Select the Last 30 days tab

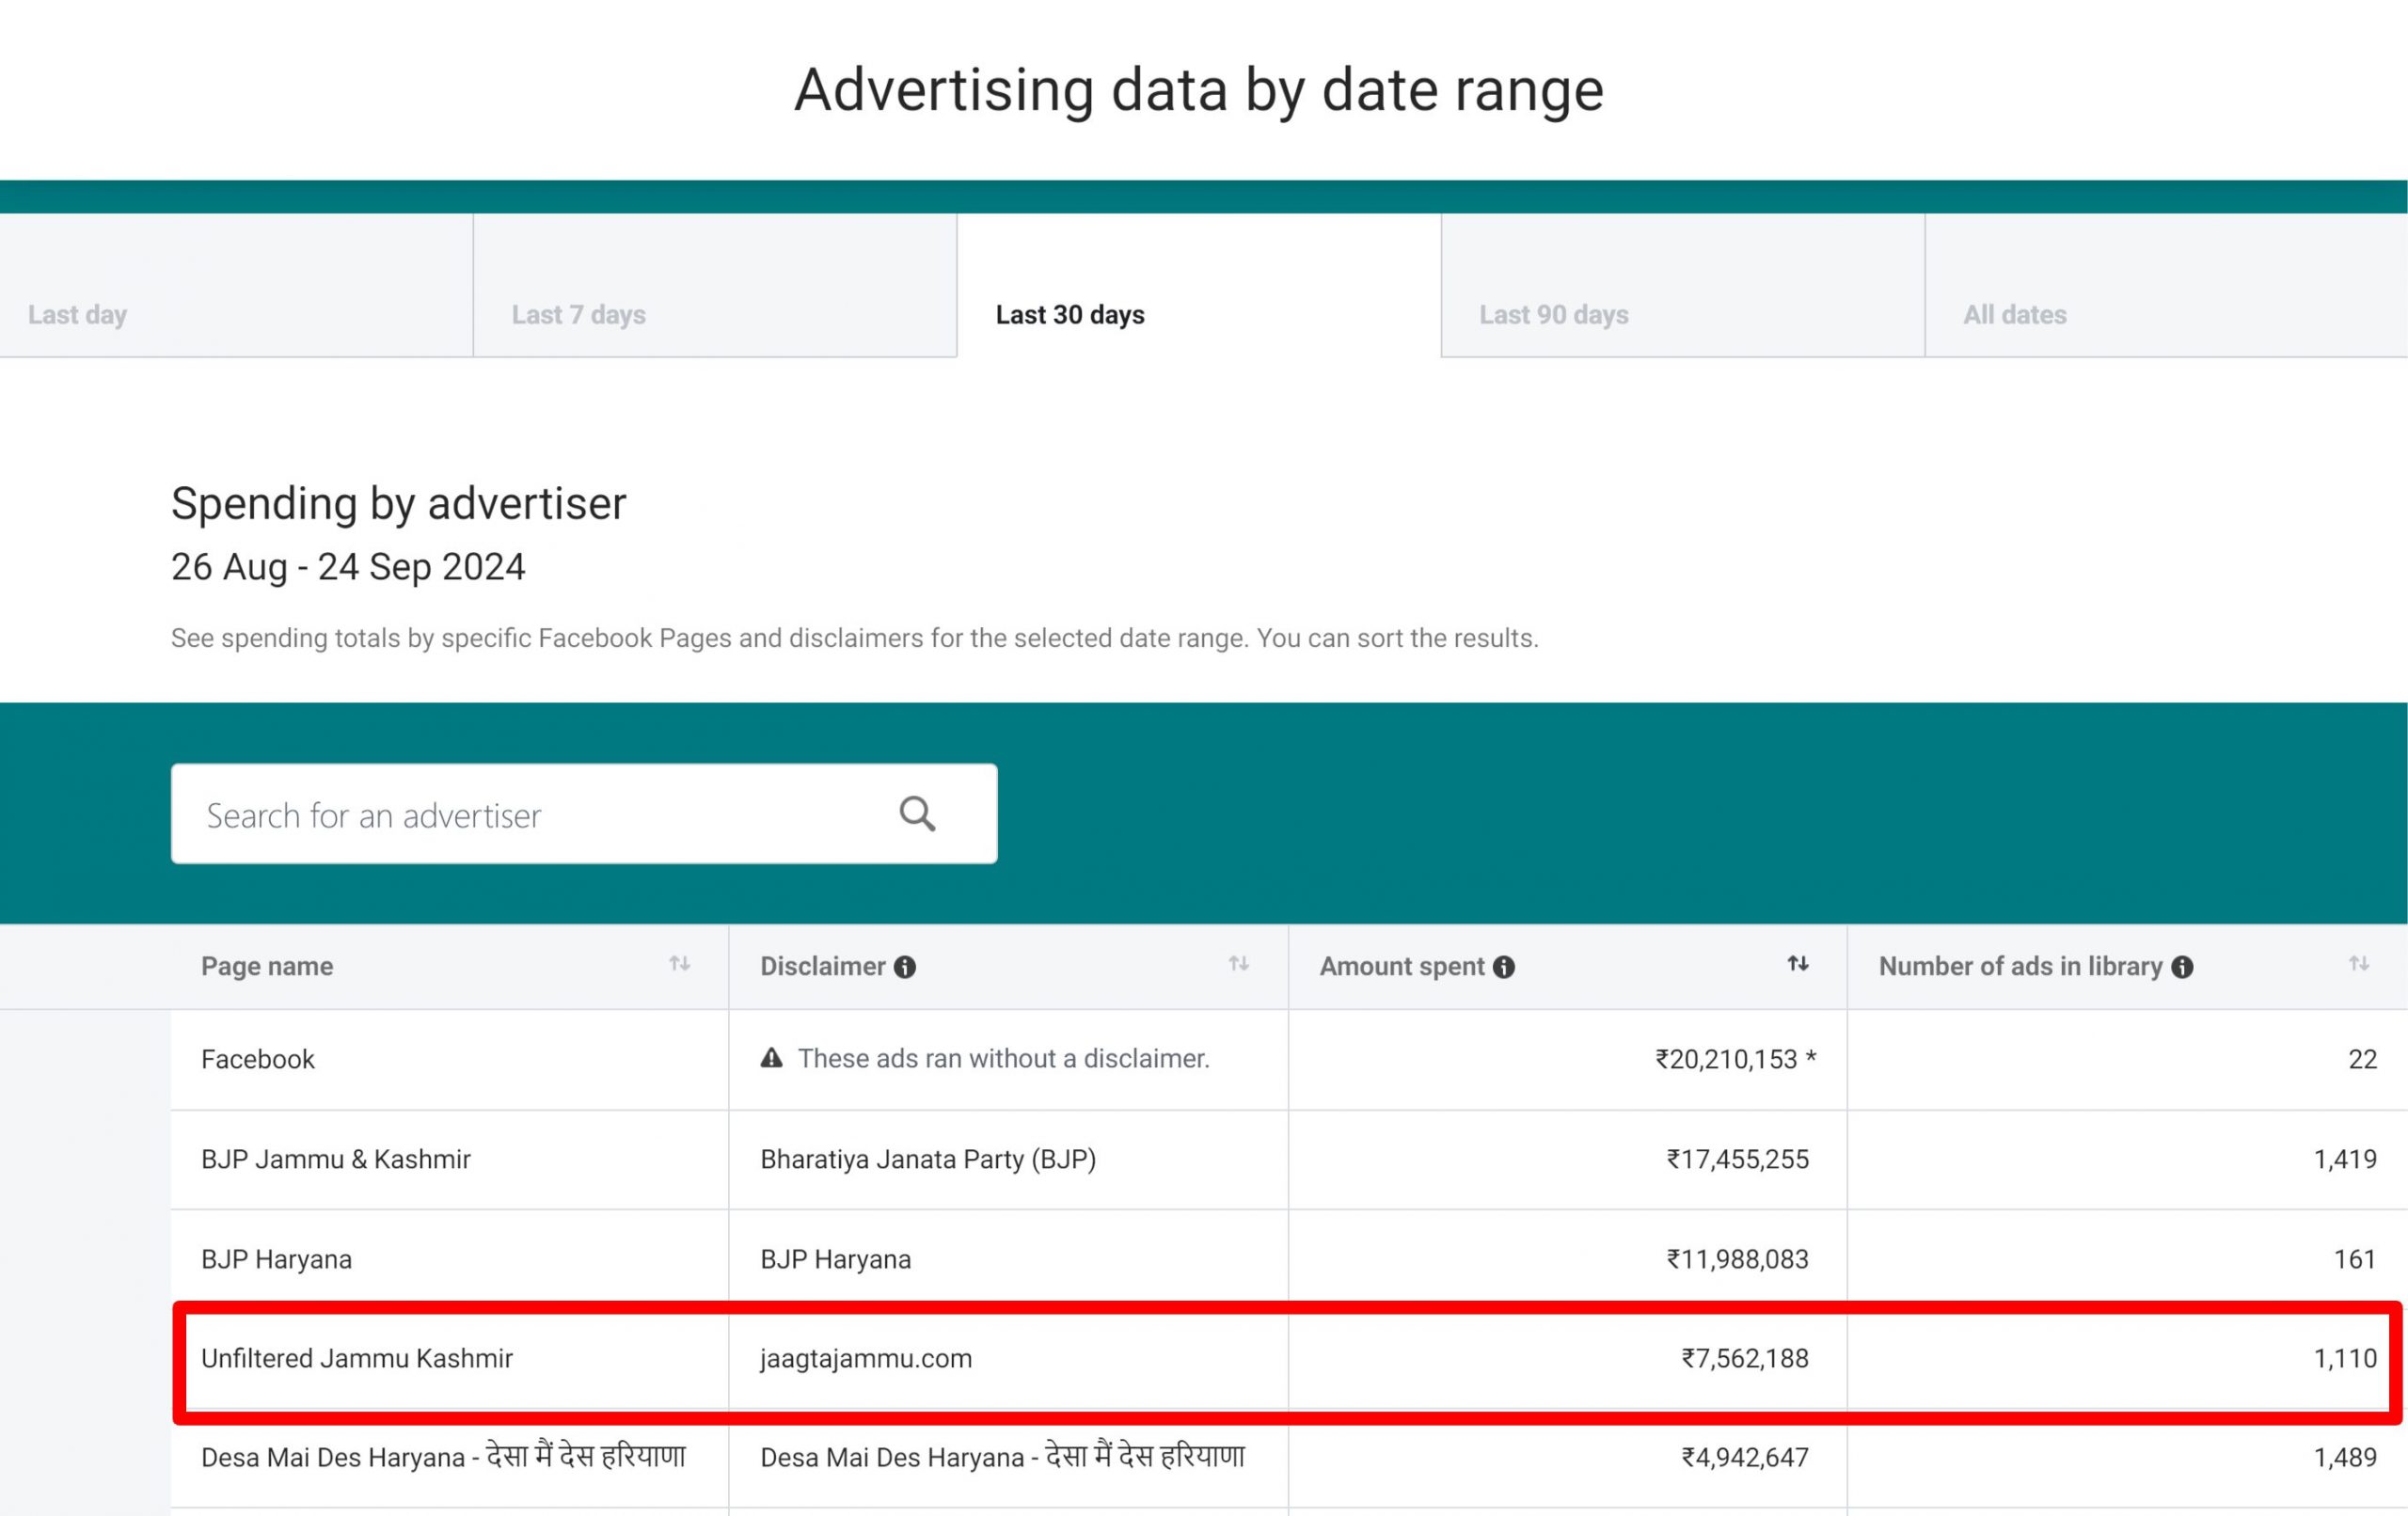(x=1199, y=285)
